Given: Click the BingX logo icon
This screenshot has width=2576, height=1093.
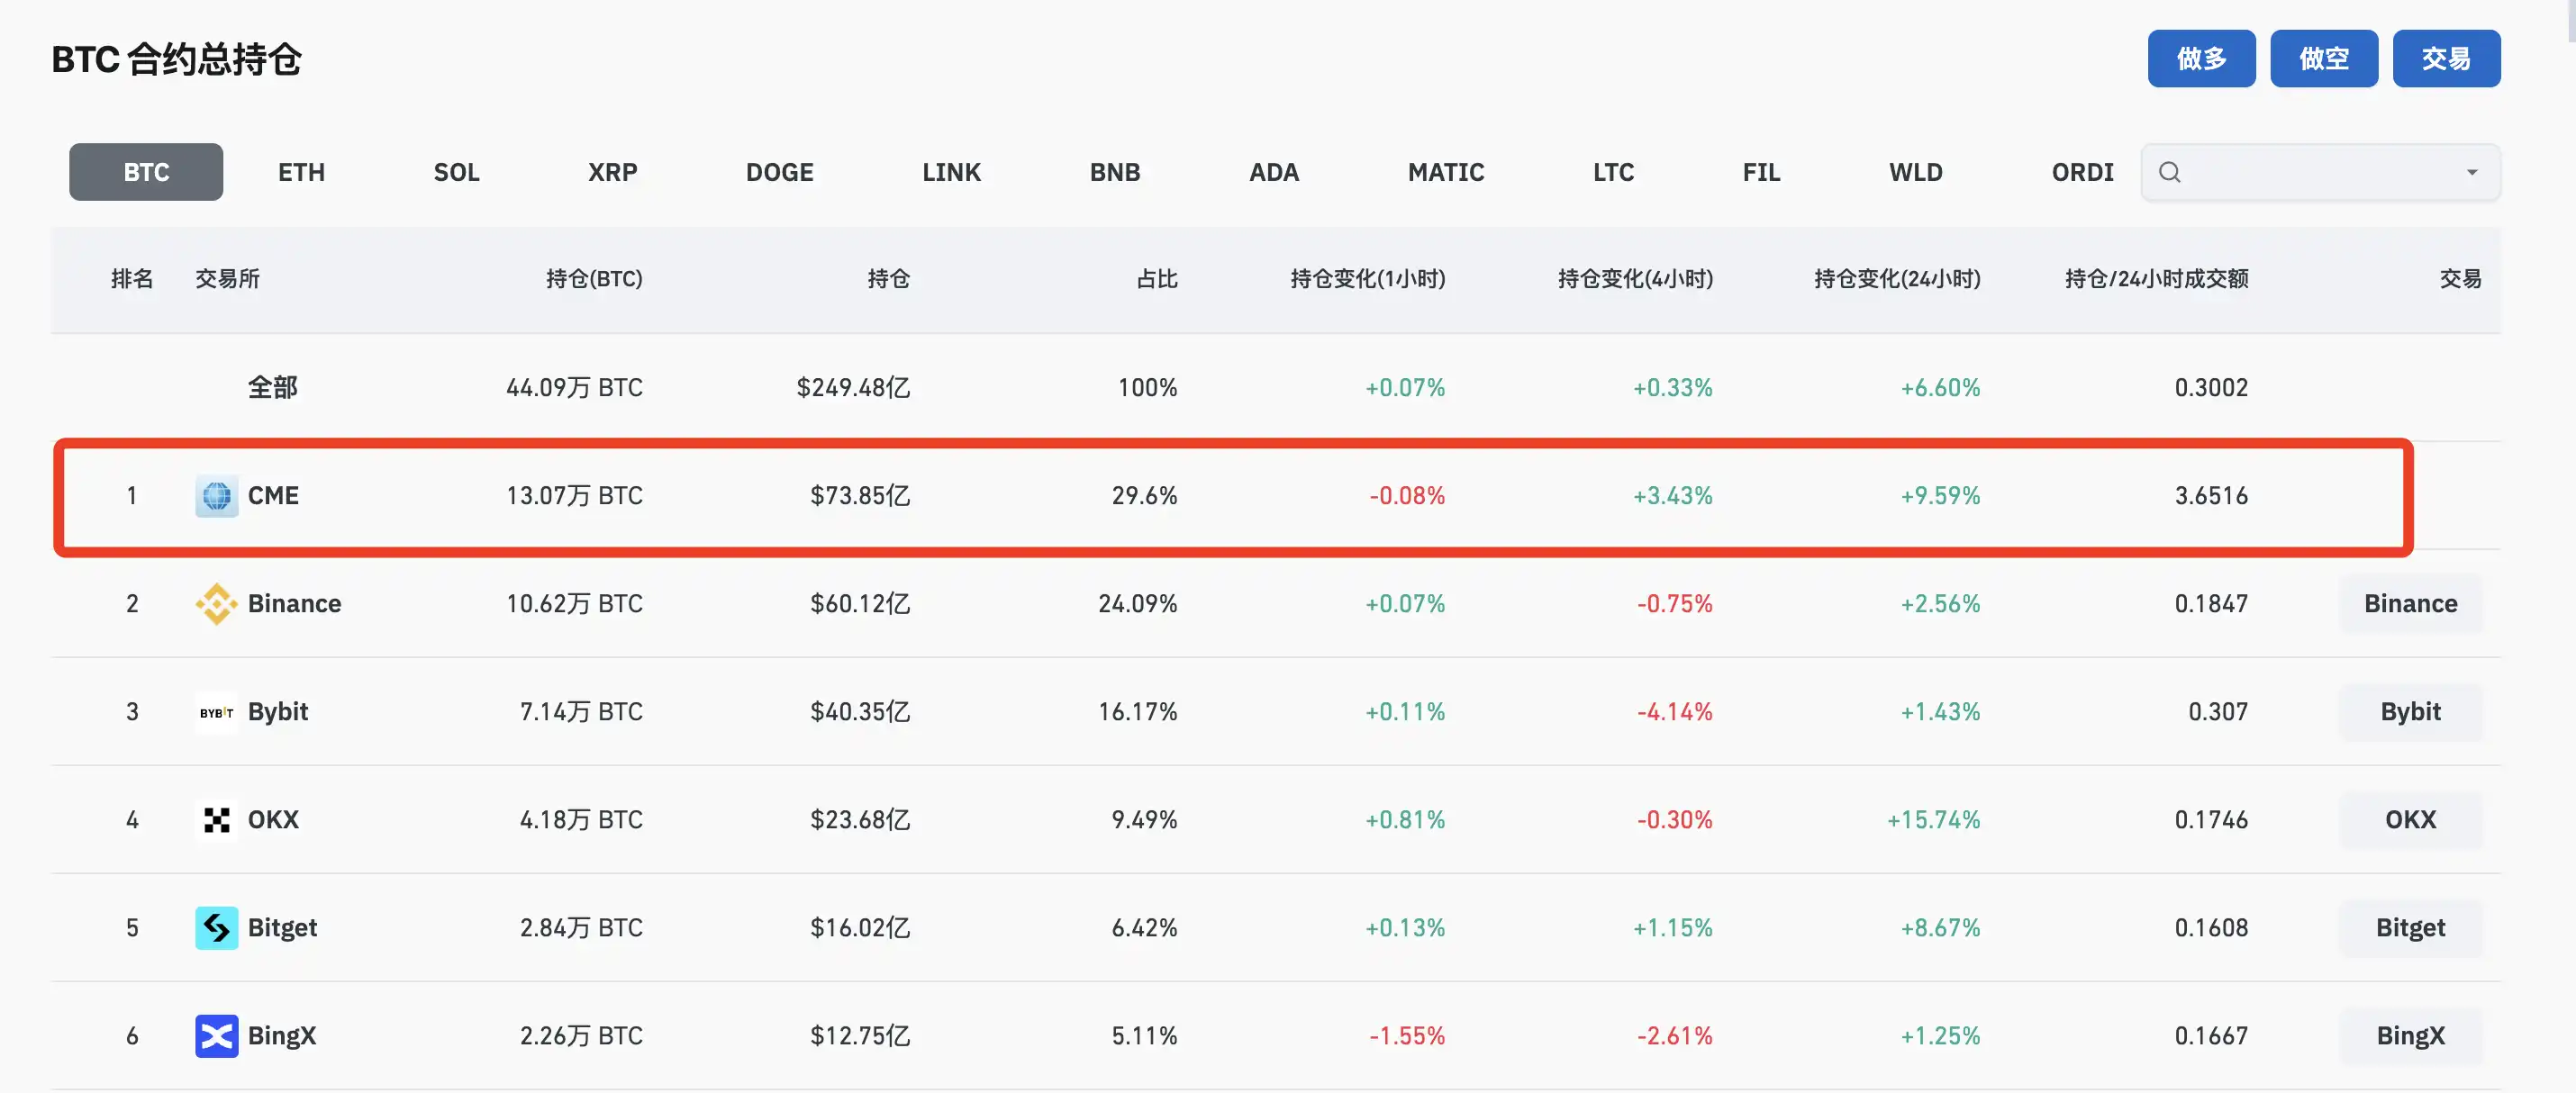Looking at the screenshot, I should tap(216, 1036).
